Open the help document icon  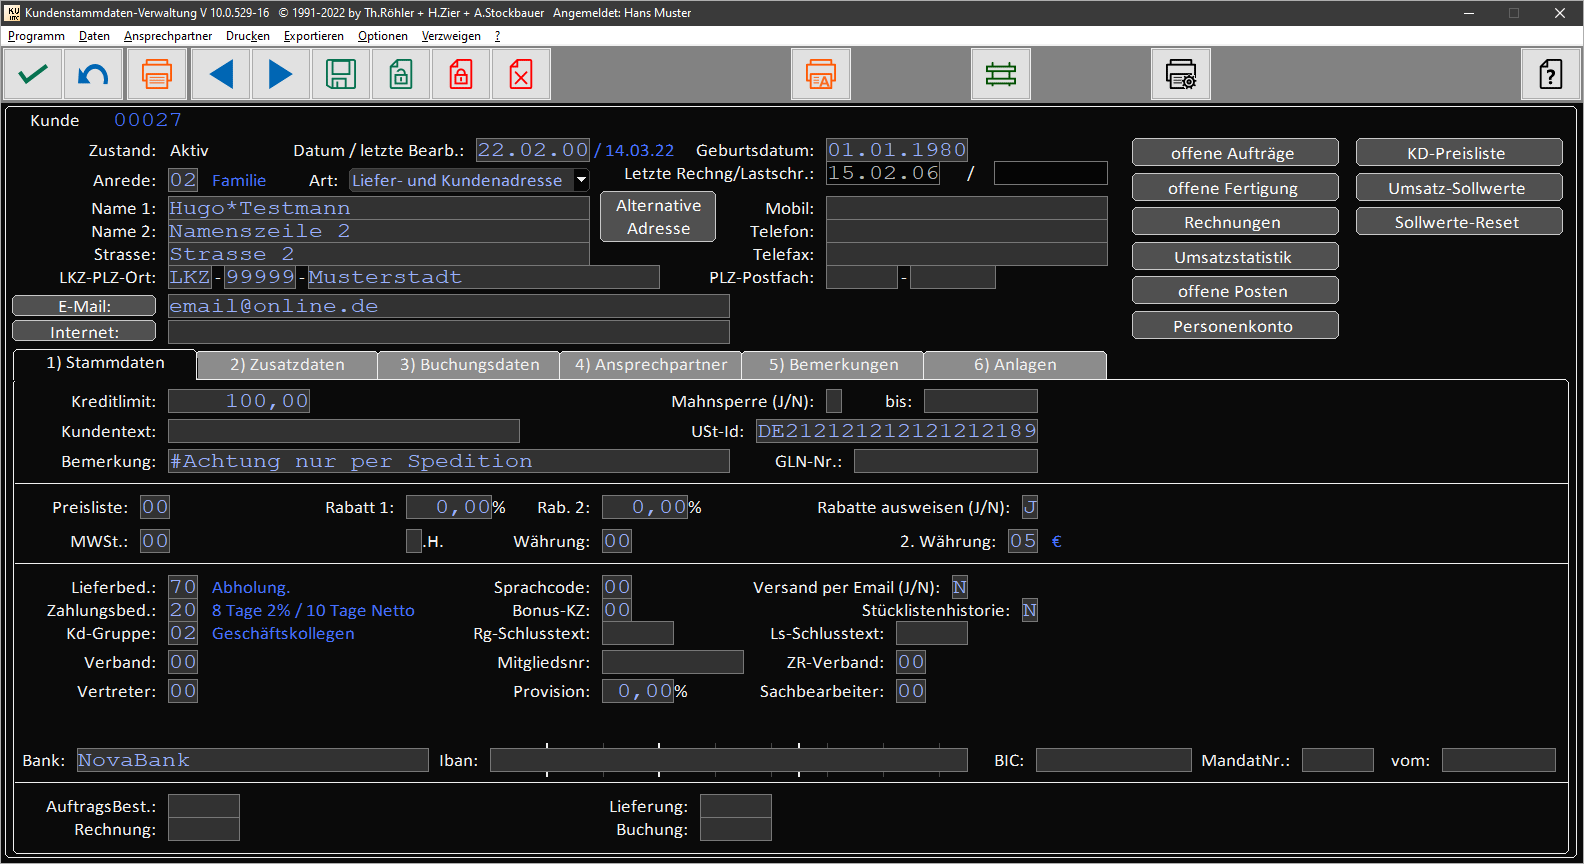click(1550, 75)
